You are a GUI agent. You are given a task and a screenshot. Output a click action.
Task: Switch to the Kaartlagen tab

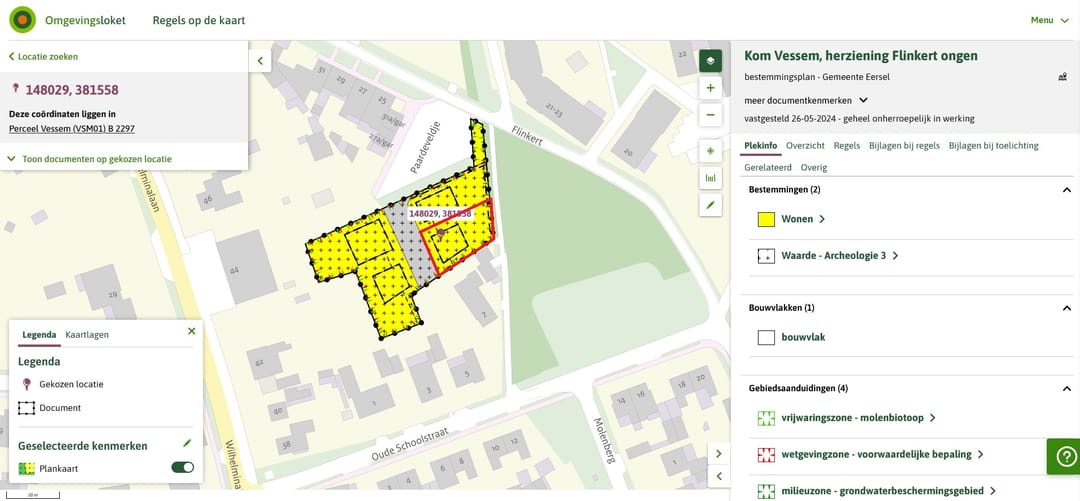[x=87, y=335]
